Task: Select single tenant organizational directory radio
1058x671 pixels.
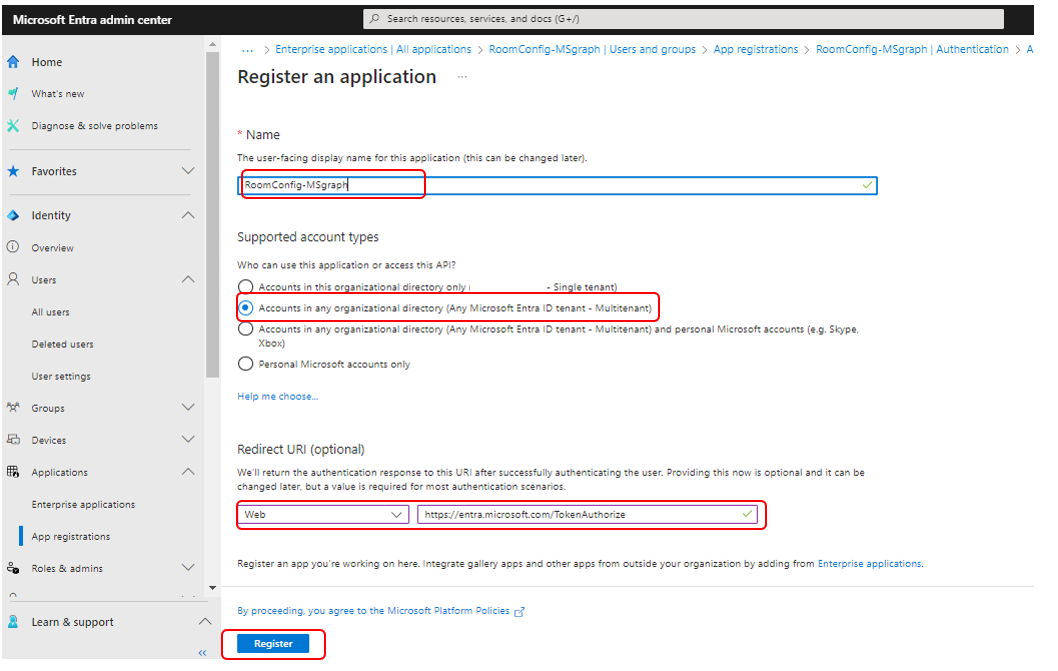Action: [246, 287]
